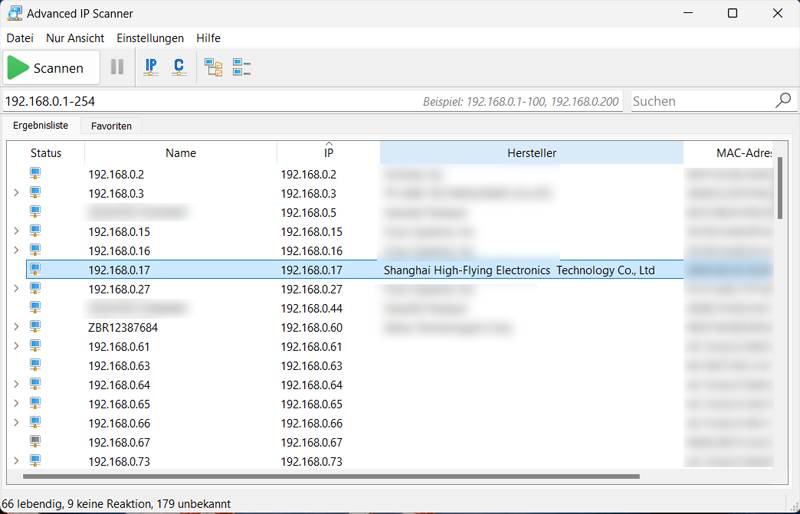
Task: Click the computer icon for 192.168.0.3
Action: click(35, 193)
